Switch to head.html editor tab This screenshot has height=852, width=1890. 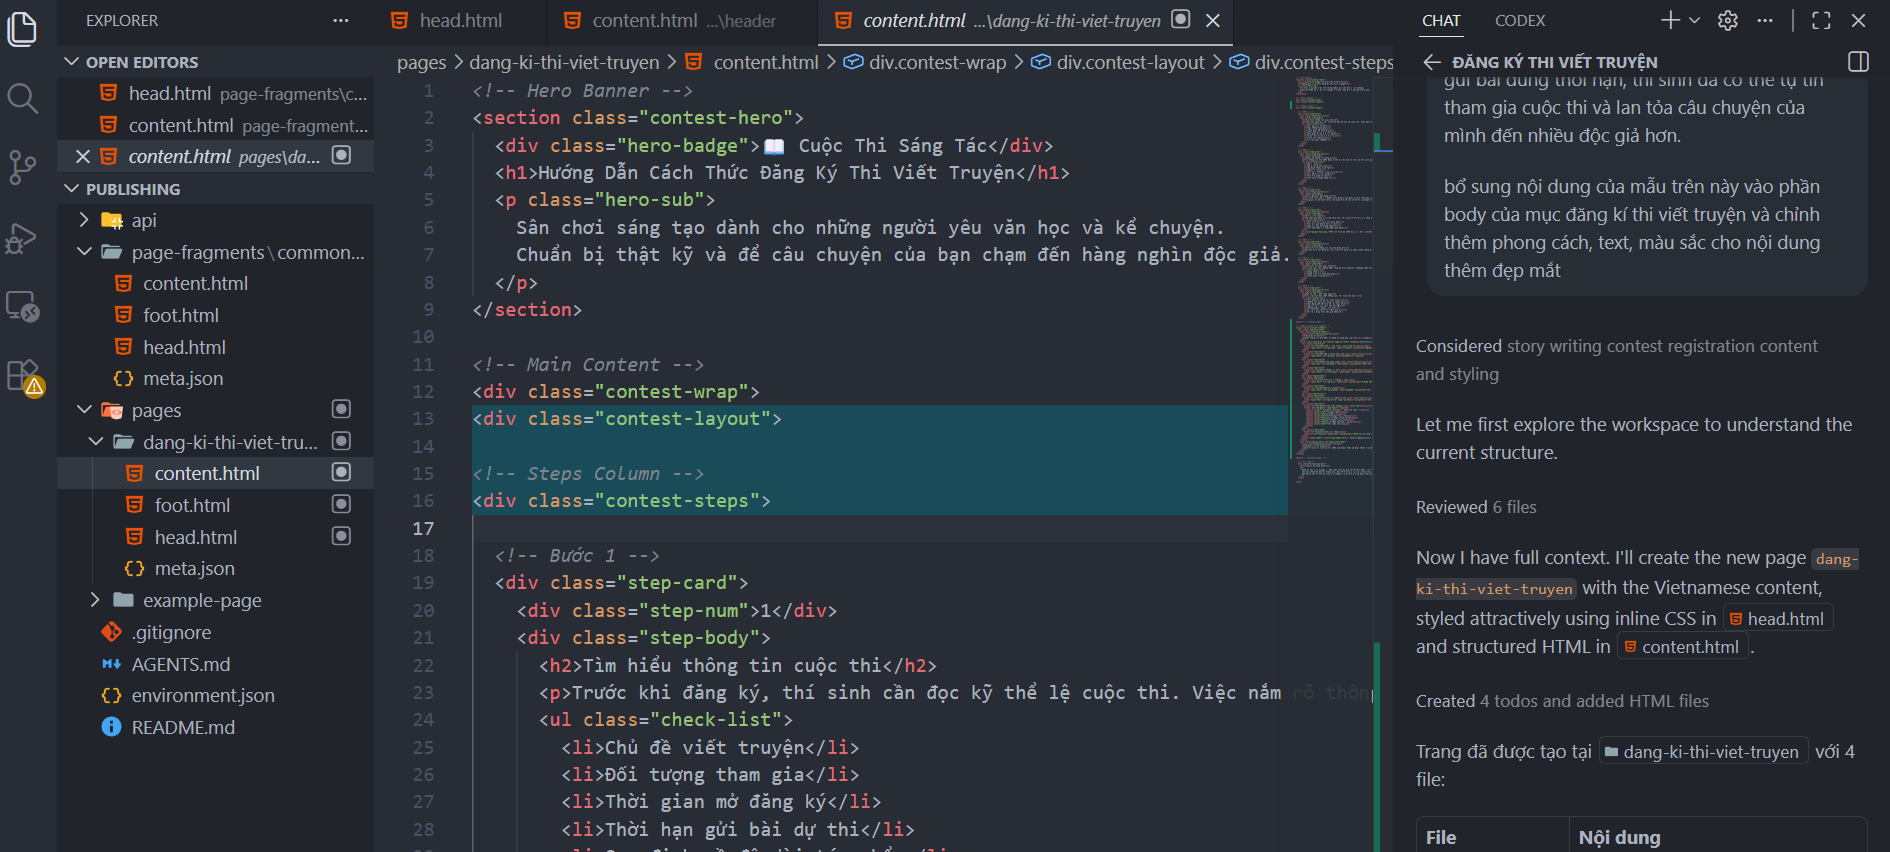(x=460, y=20)
